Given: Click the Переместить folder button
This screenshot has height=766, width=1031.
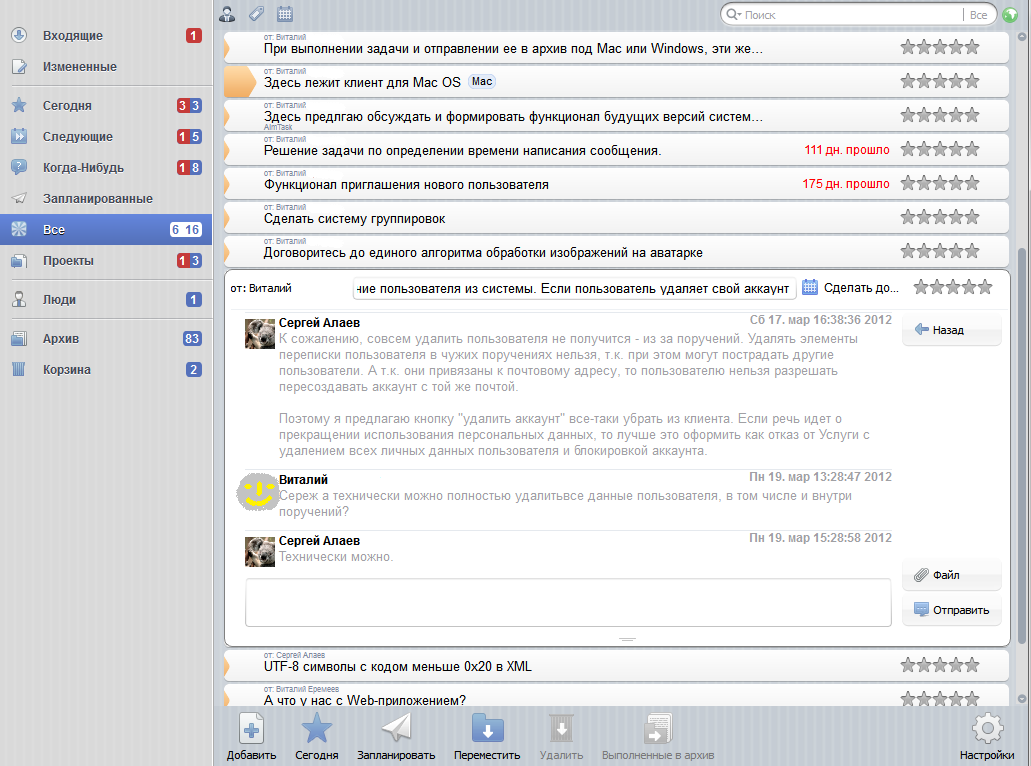Looking at the screenshot, I should click(x=487, y=737).
